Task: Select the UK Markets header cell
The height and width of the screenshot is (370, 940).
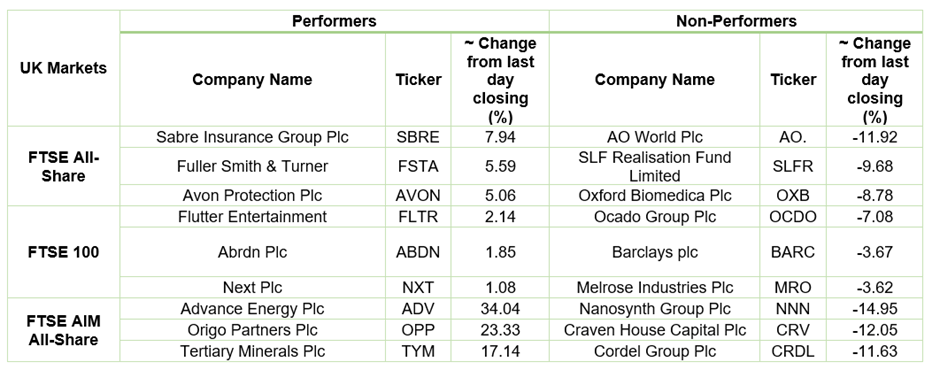Action: click(63, 68)
